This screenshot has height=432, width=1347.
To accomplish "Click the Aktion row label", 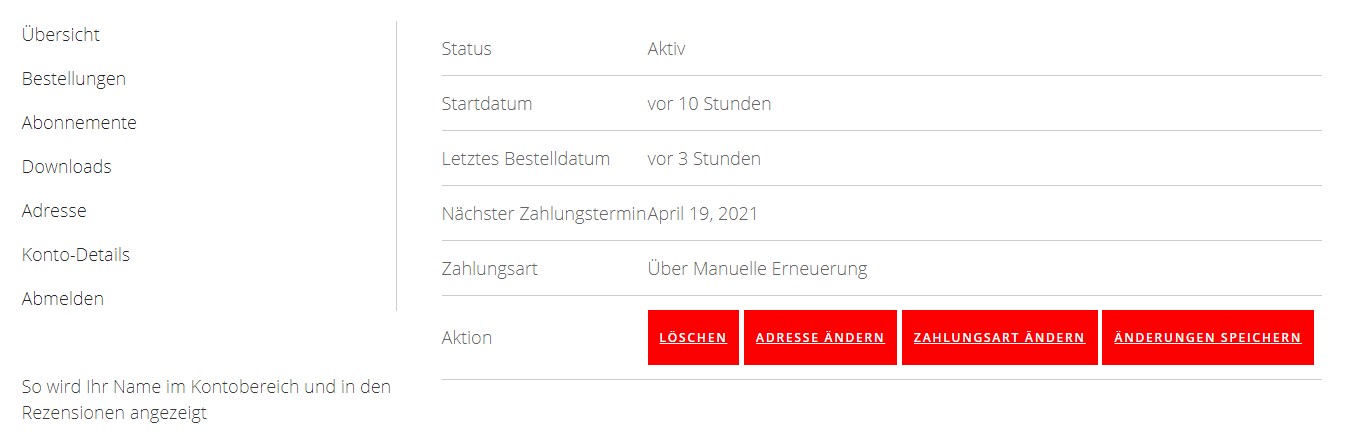I will point(467,338).
